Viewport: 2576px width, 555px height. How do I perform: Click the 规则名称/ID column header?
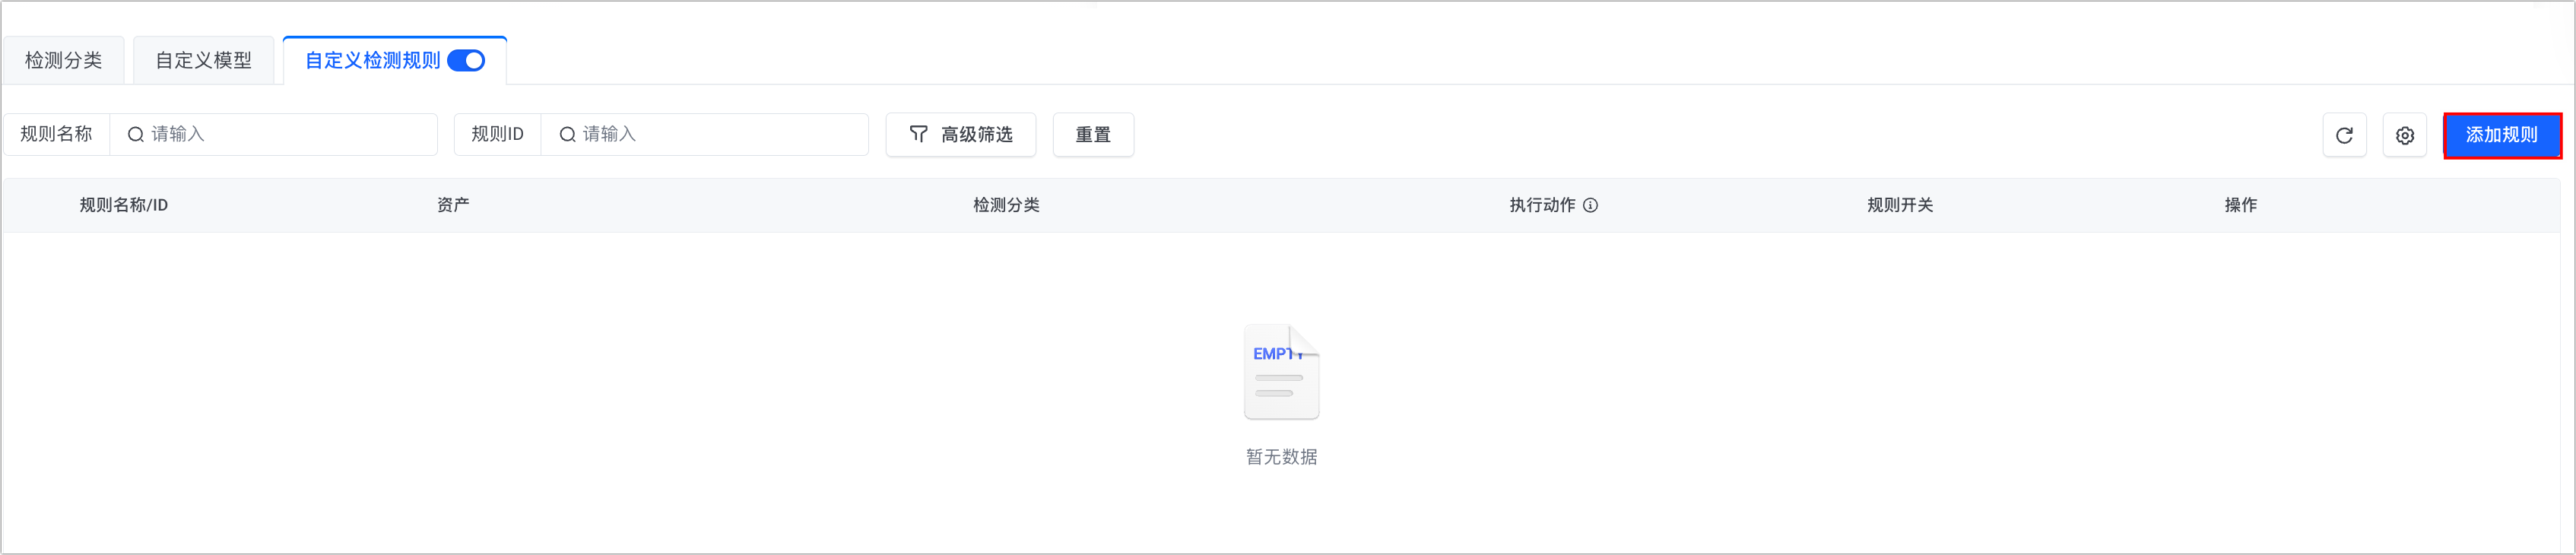124,205
